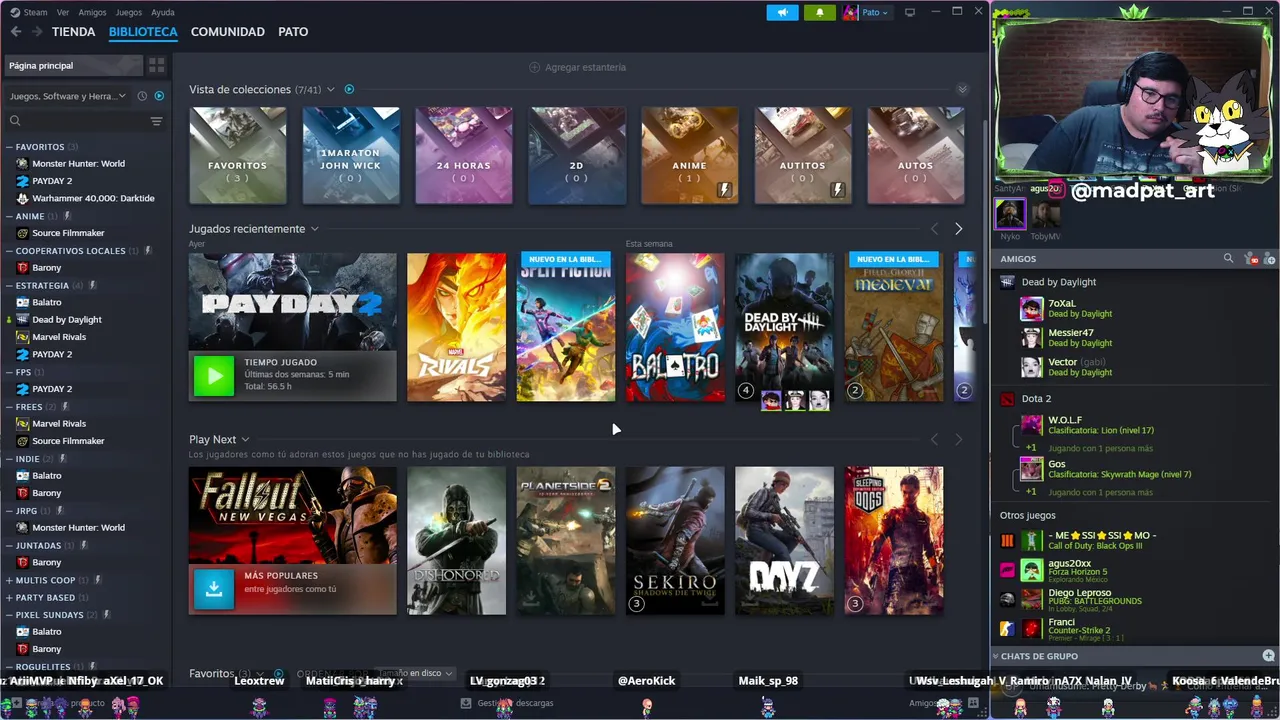Open the Tamaño en disco sort dropdown
Image resolution: width=1280 pixels, height=720 pixels.
click(x=415, y=673)
